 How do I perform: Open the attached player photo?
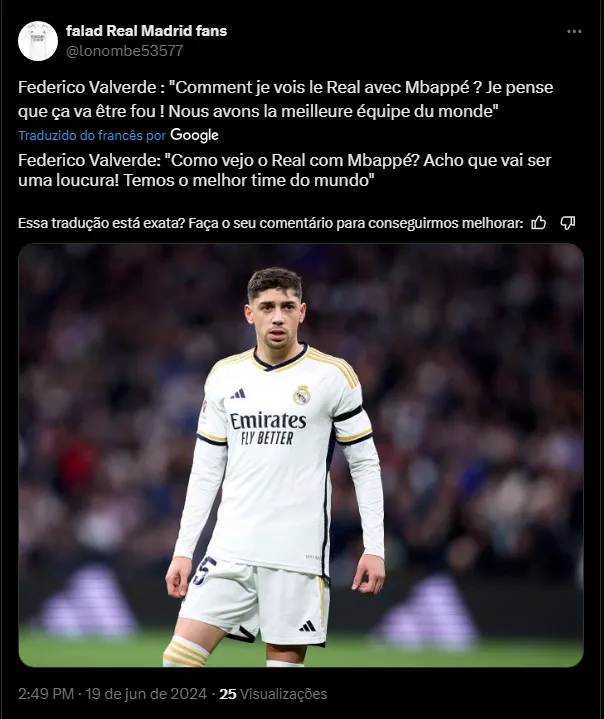[301, 455]
